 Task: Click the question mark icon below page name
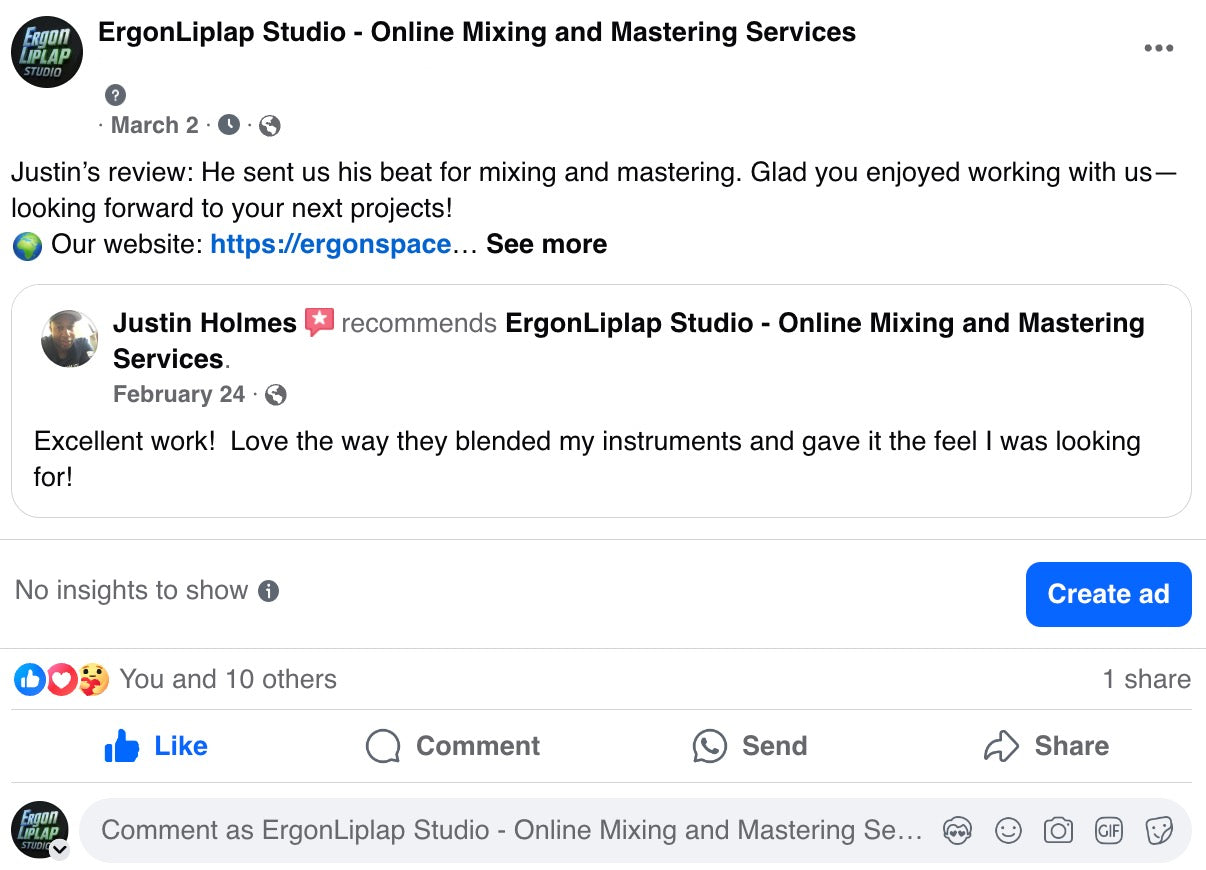(115, 96)
